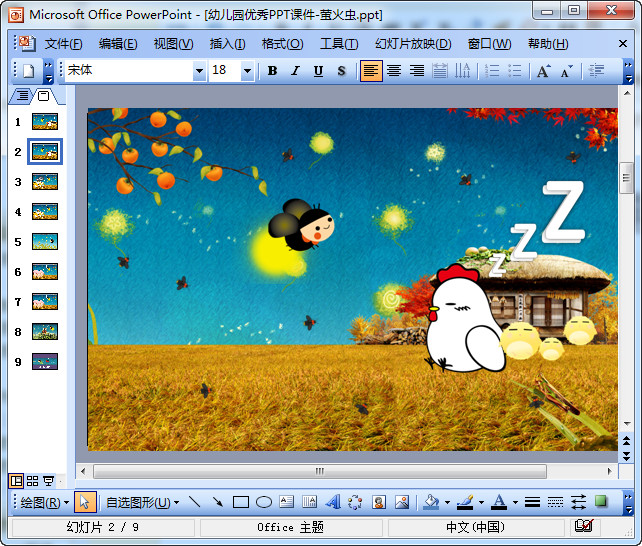Choose Select Objects arrow tool

click(85, 502)
